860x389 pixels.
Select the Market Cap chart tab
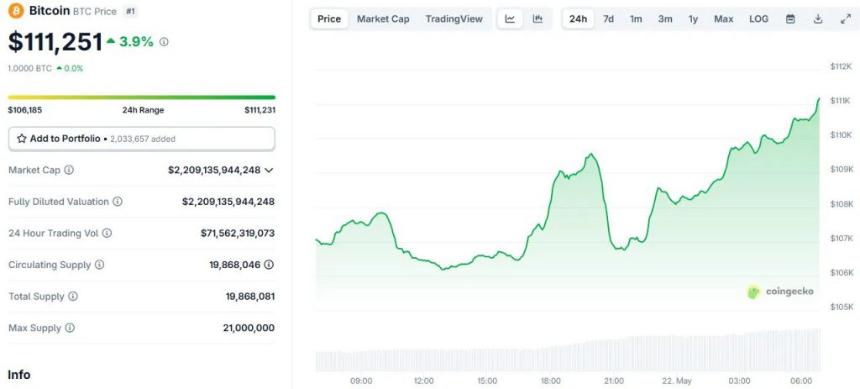(383, 19)
